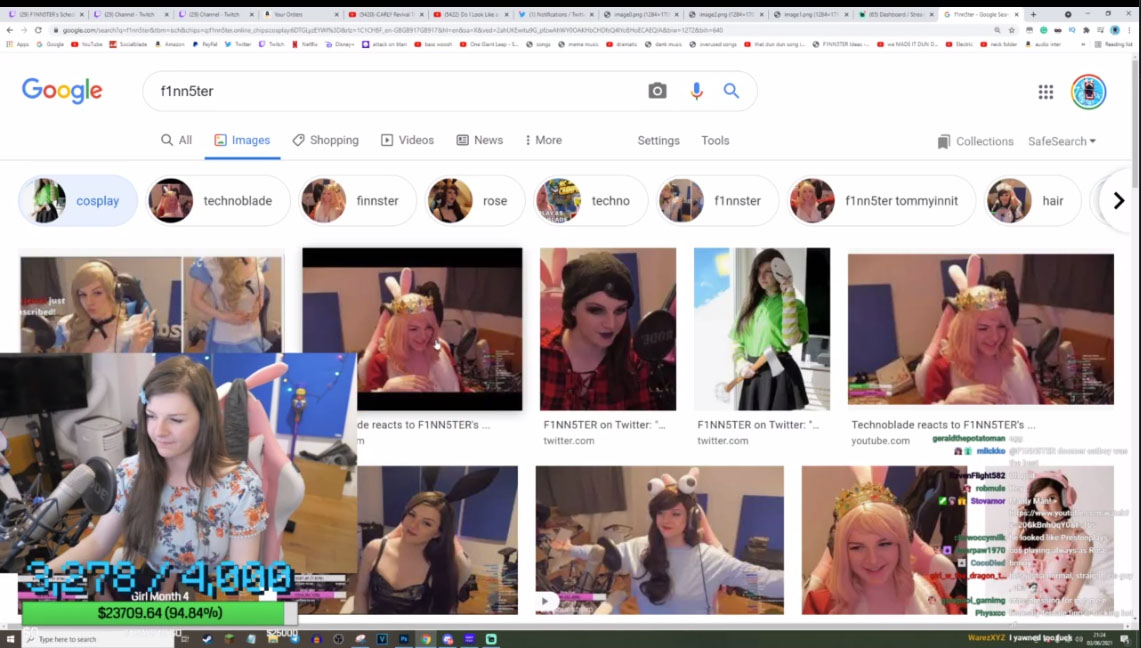Open the Chrome extensions puzzle icon
The image size is (1141, 648).
pos(1086,30)
